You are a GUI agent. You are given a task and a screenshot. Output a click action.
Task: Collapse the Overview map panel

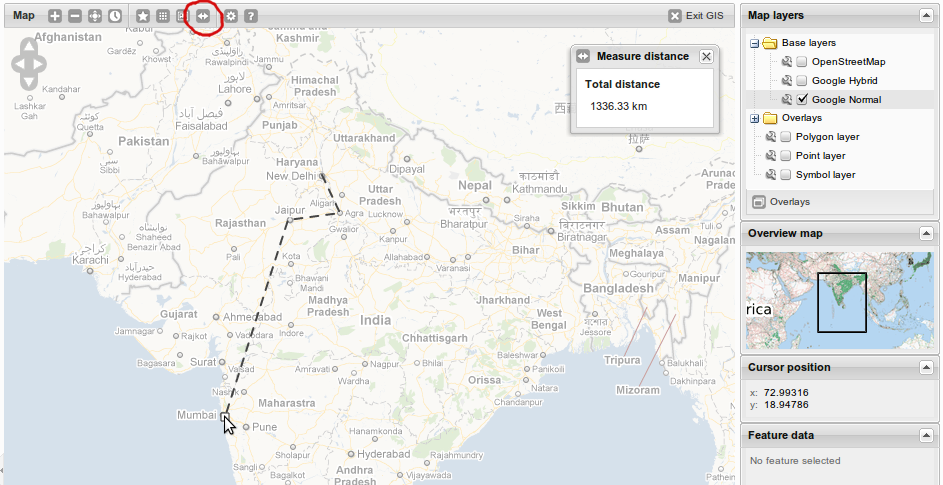pos(926,233)
